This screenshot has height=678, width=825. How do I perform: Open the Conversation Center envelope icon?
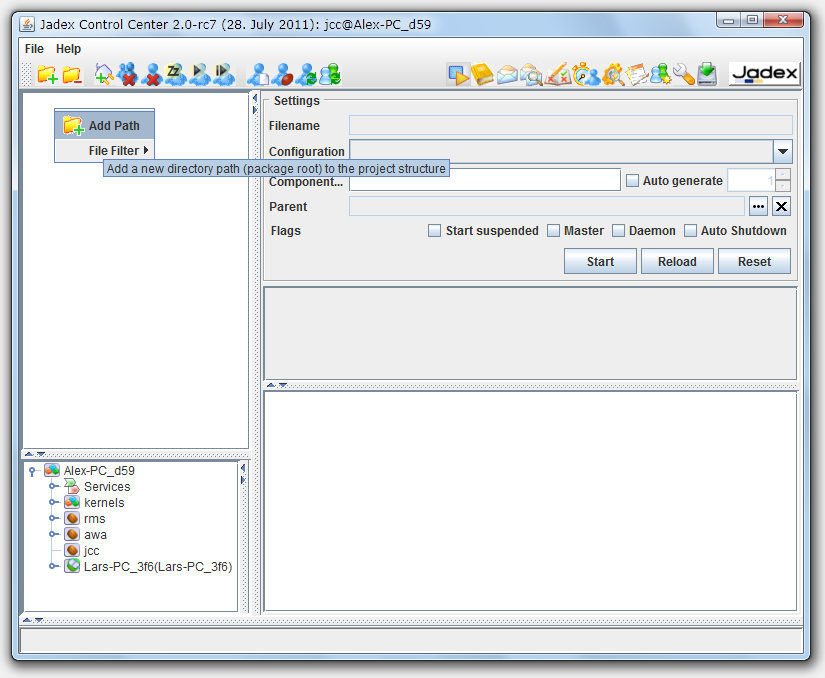(509, 73)
